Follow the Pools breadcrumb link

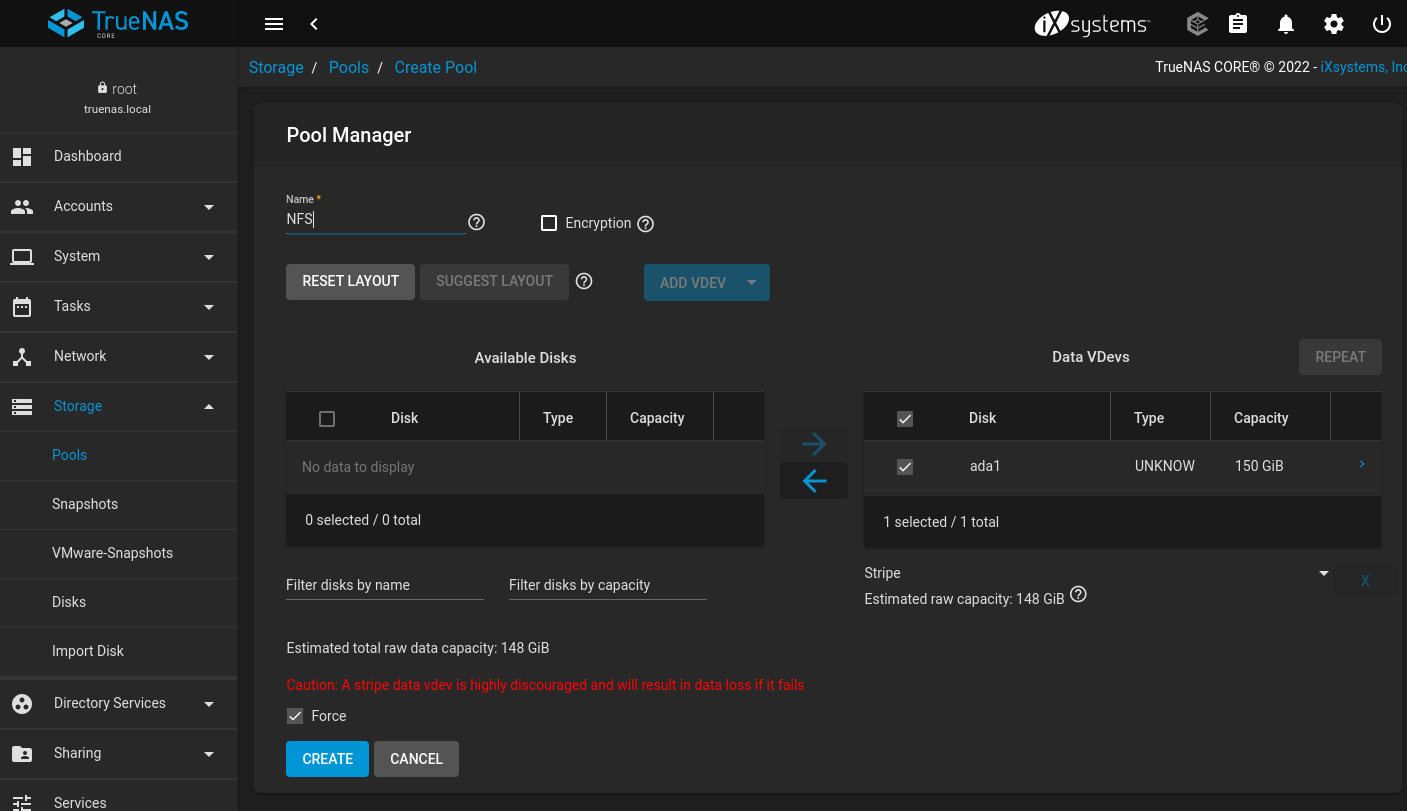pyautogui.click(x=348, y=67)
